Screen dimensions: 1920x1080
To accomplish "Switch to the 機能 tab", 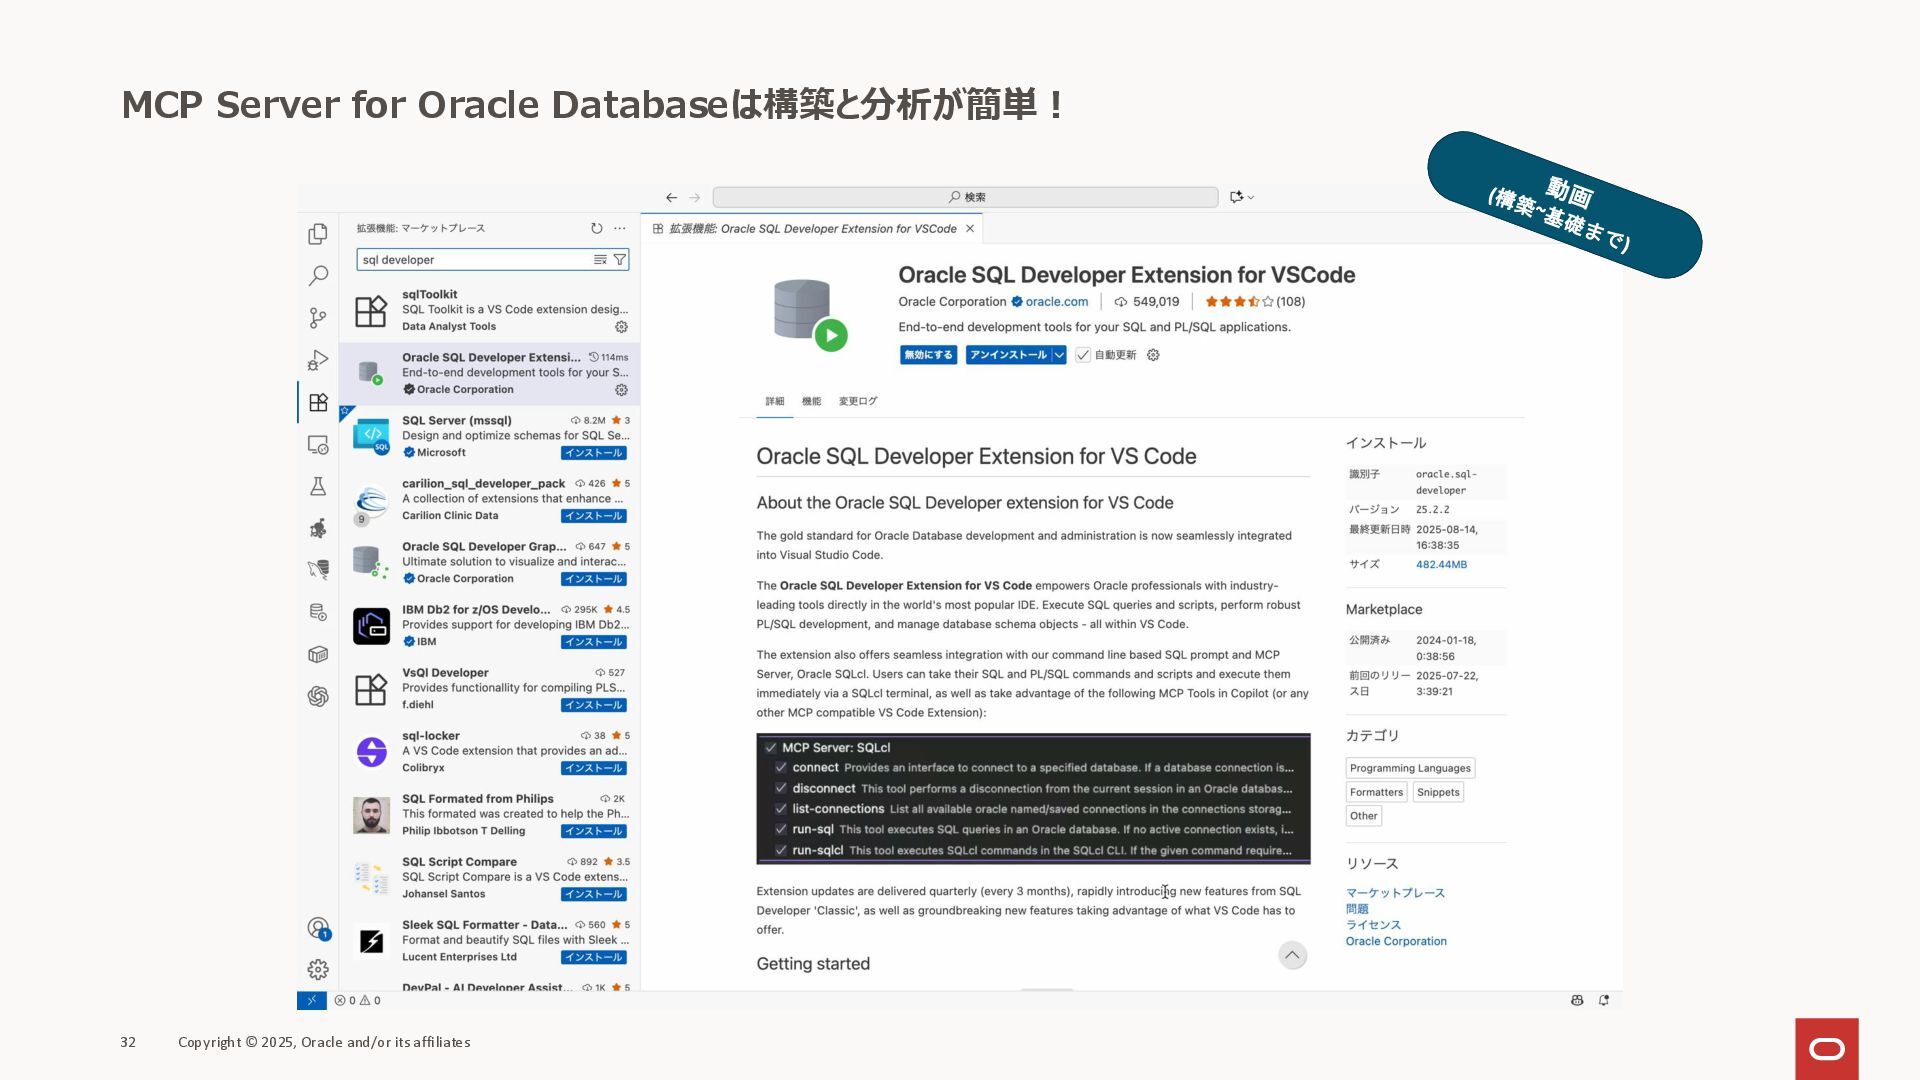I will 811,401.
